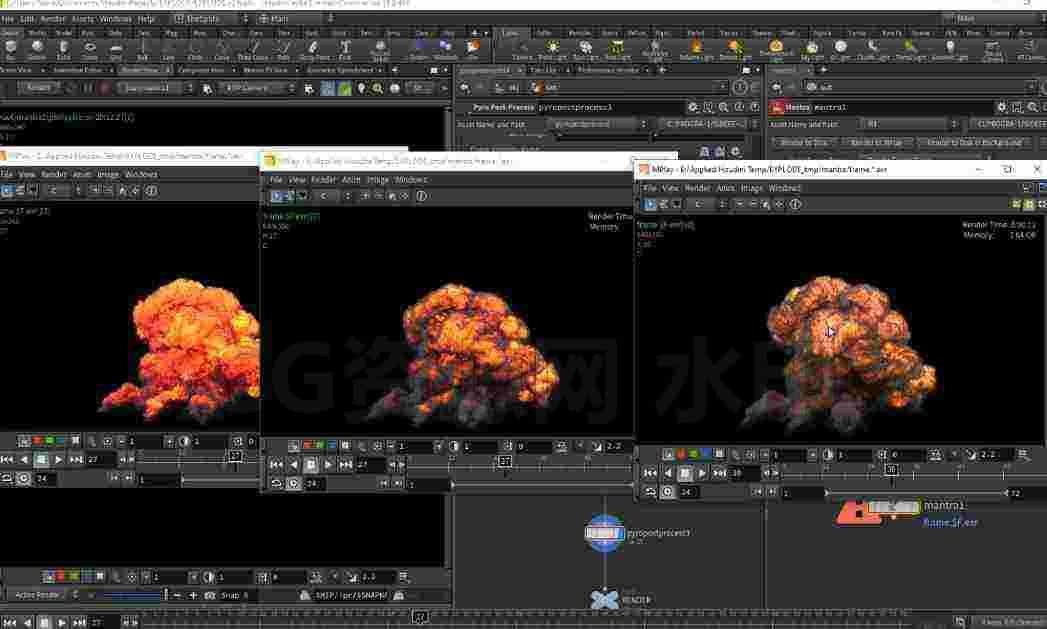Create an Area Light from the shelf
The height and width of the screenshot is (629, 1047).
pos(617,49)
